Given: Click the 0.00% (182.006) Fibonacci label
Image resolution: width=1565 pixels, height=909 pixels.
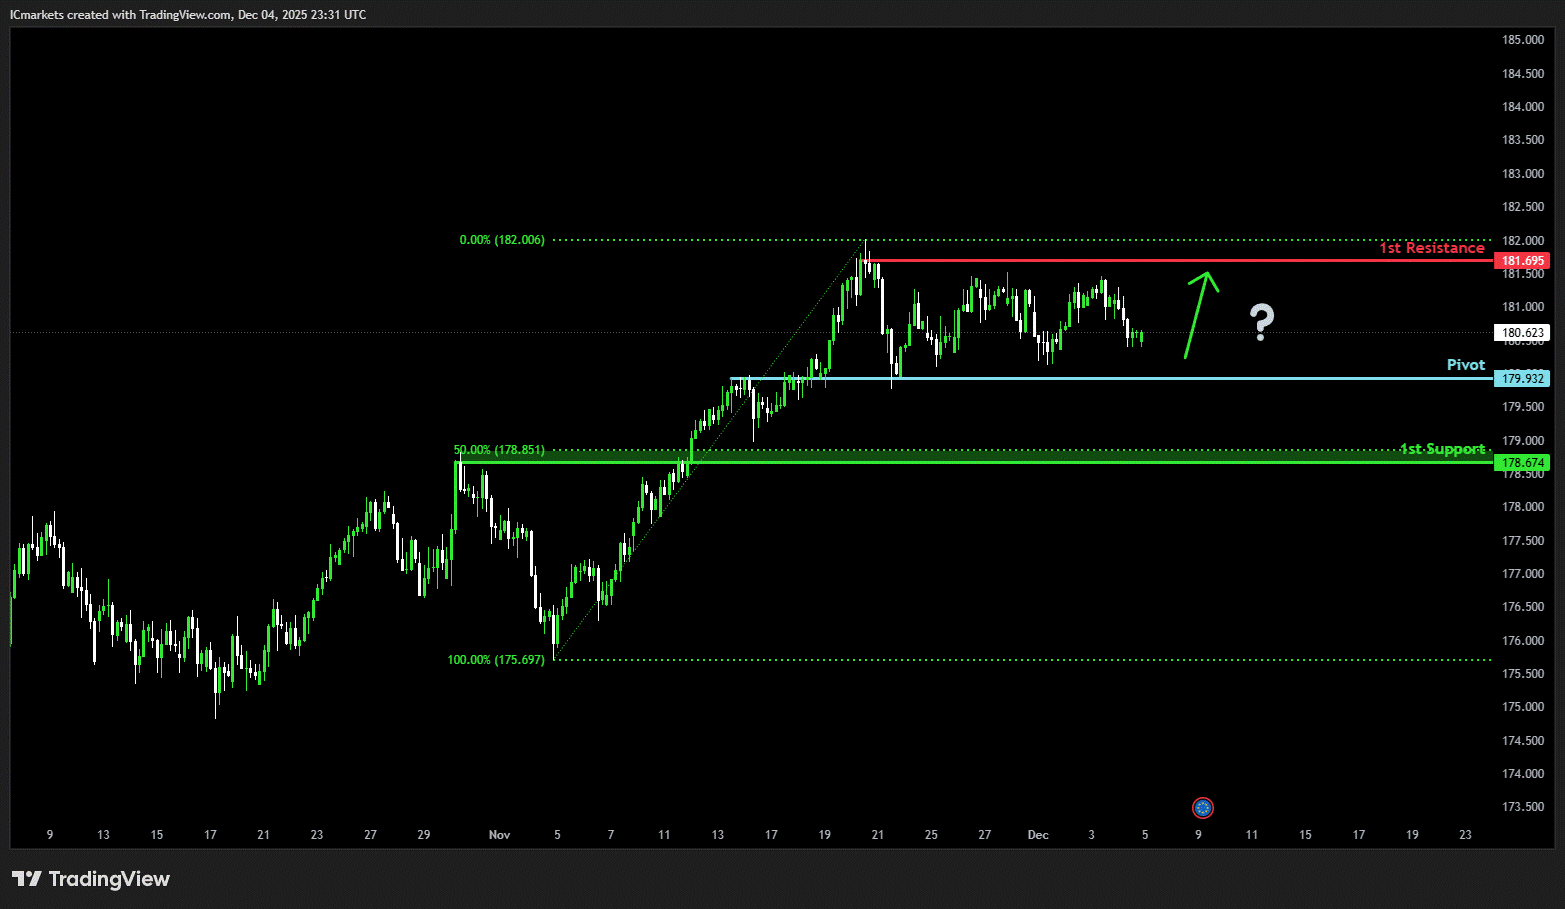Looking at the screenshot, I should click(502, 240).
